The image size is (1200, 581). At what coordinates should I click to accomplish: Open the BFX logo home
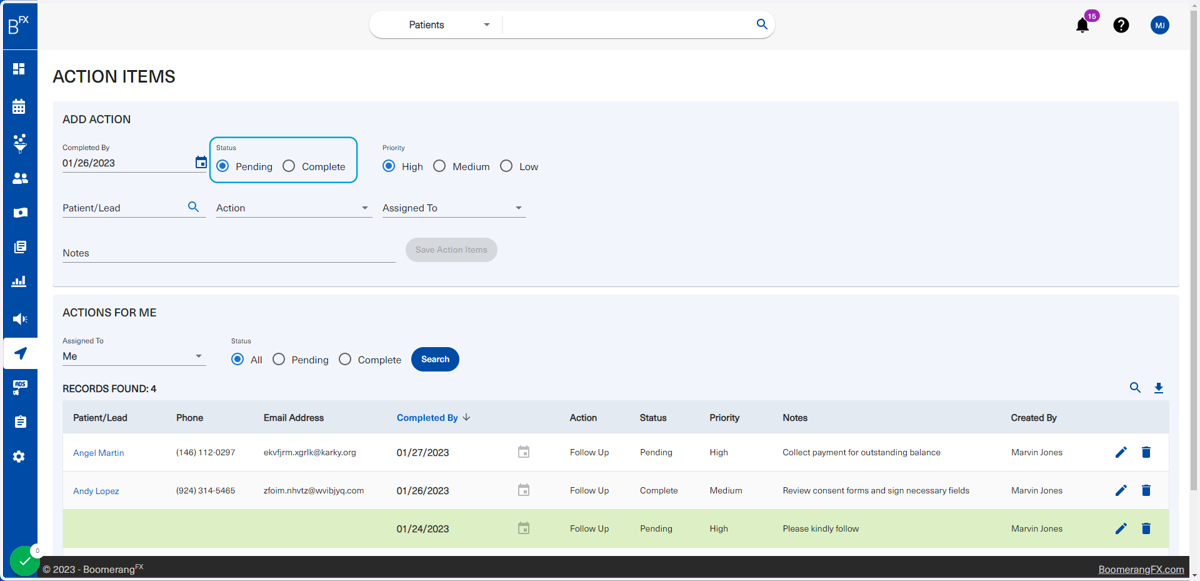(x=19, y=25)
